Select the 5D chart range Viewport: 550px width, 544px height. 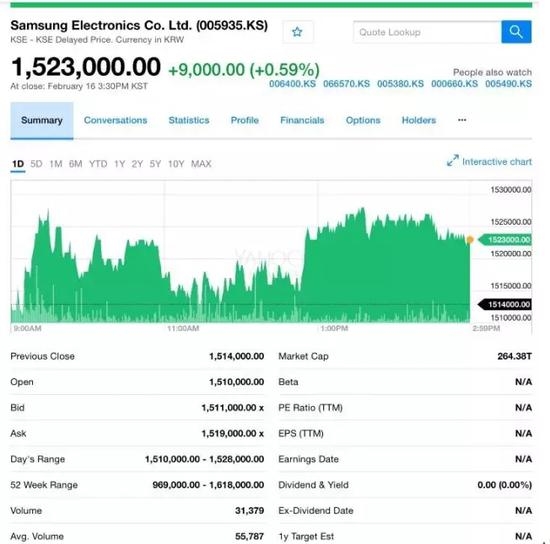[x=36, y=164]
